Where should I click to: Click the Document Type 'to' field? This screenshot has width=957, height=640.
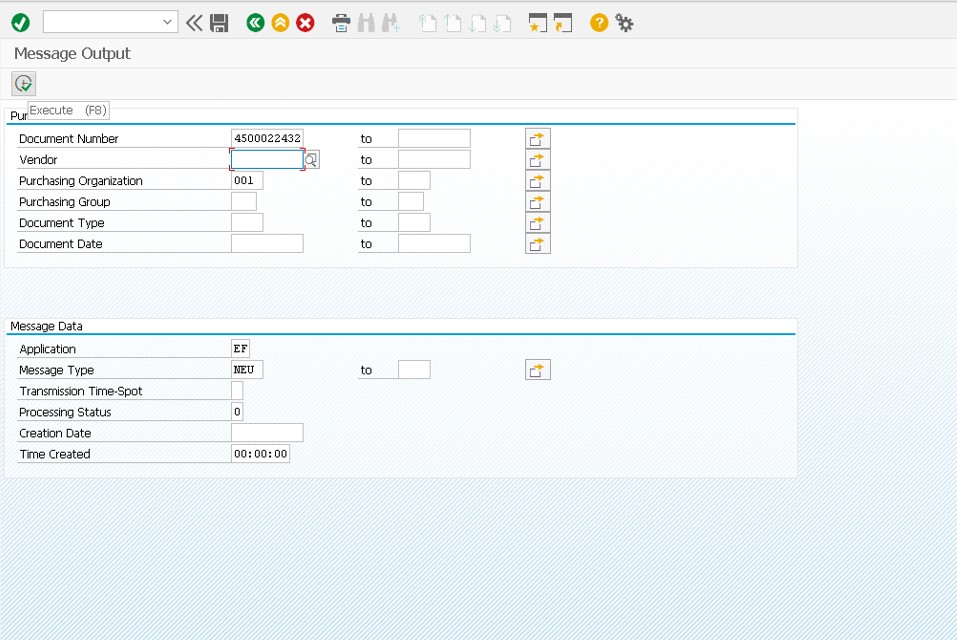pyautogui.click(x=414, y=223)
